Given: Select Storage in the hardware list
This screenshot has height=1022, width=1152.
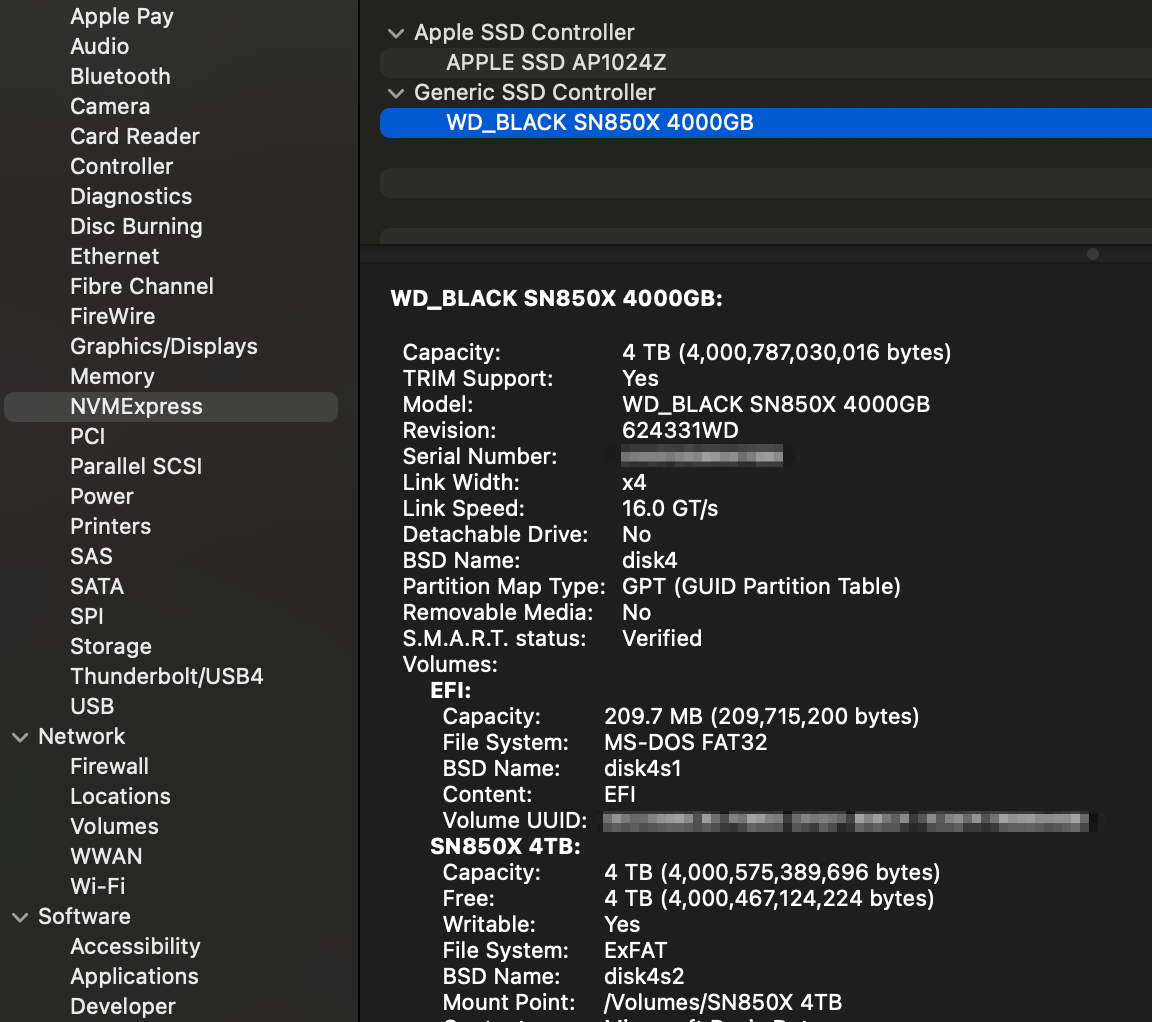Looking at the screenshot, I should click(x=111, y=647).
